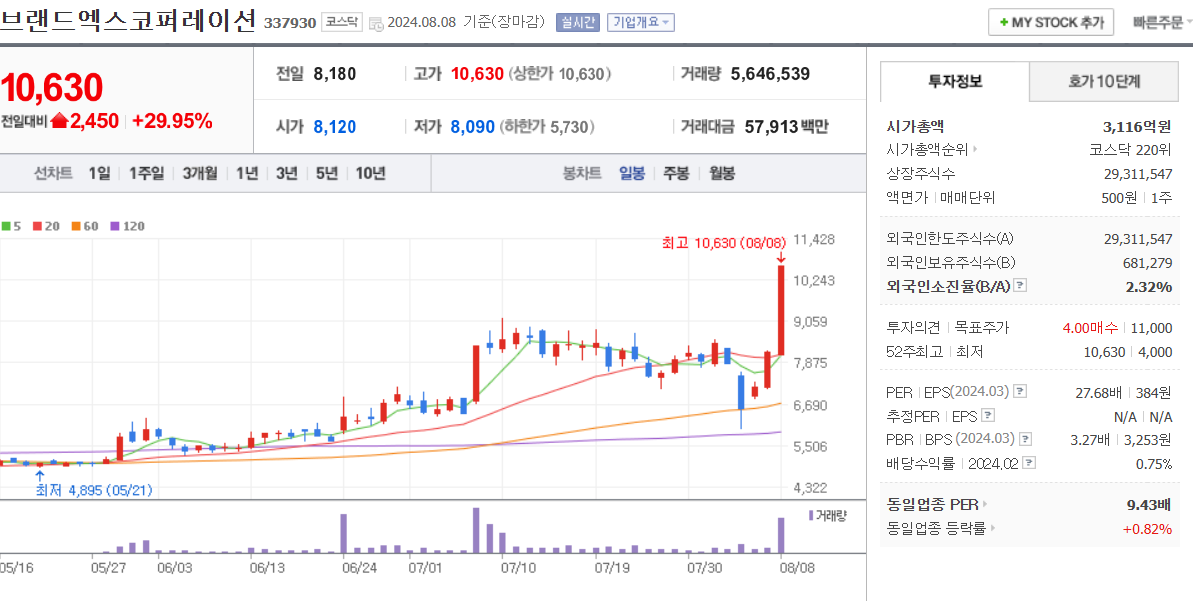
Task: Click the 코스닥 market badge
Action: tap(340, 22)
